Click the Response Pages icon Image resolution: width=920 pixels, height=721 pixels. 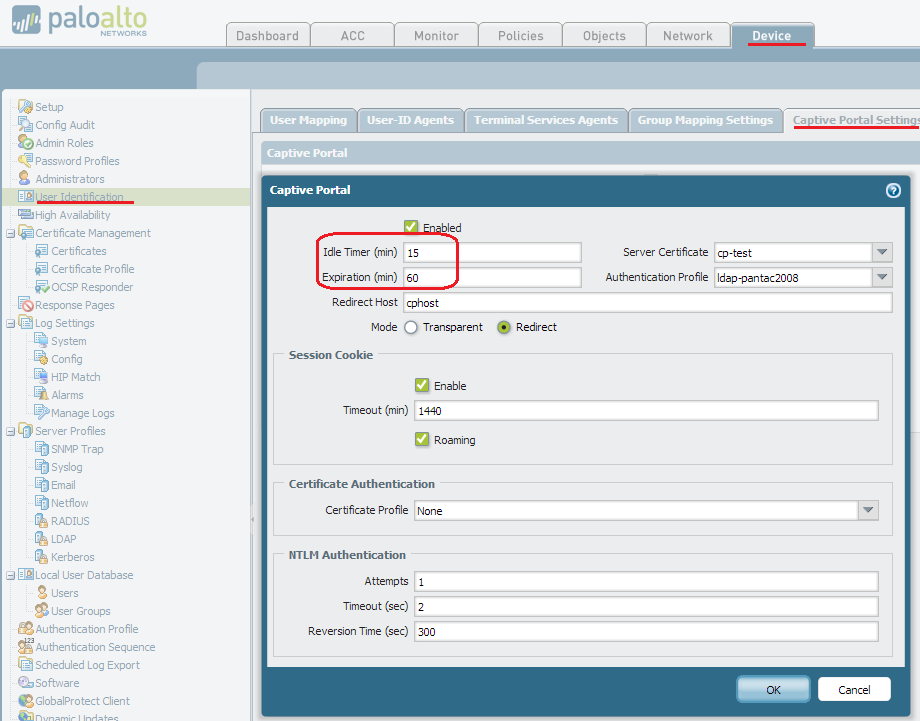25,304
